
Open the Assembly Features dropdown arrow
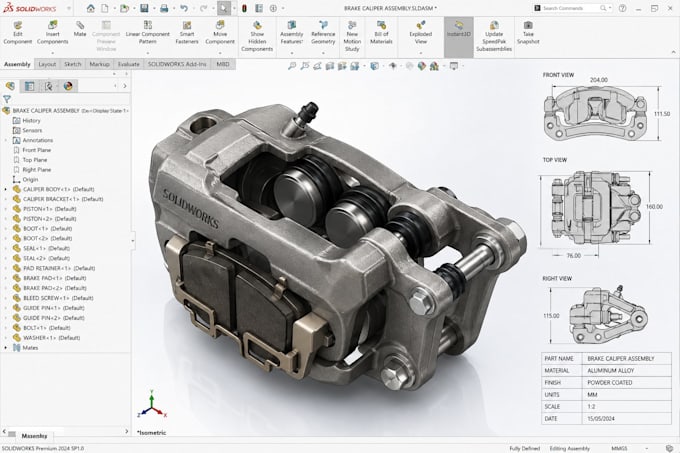[292, 53]
